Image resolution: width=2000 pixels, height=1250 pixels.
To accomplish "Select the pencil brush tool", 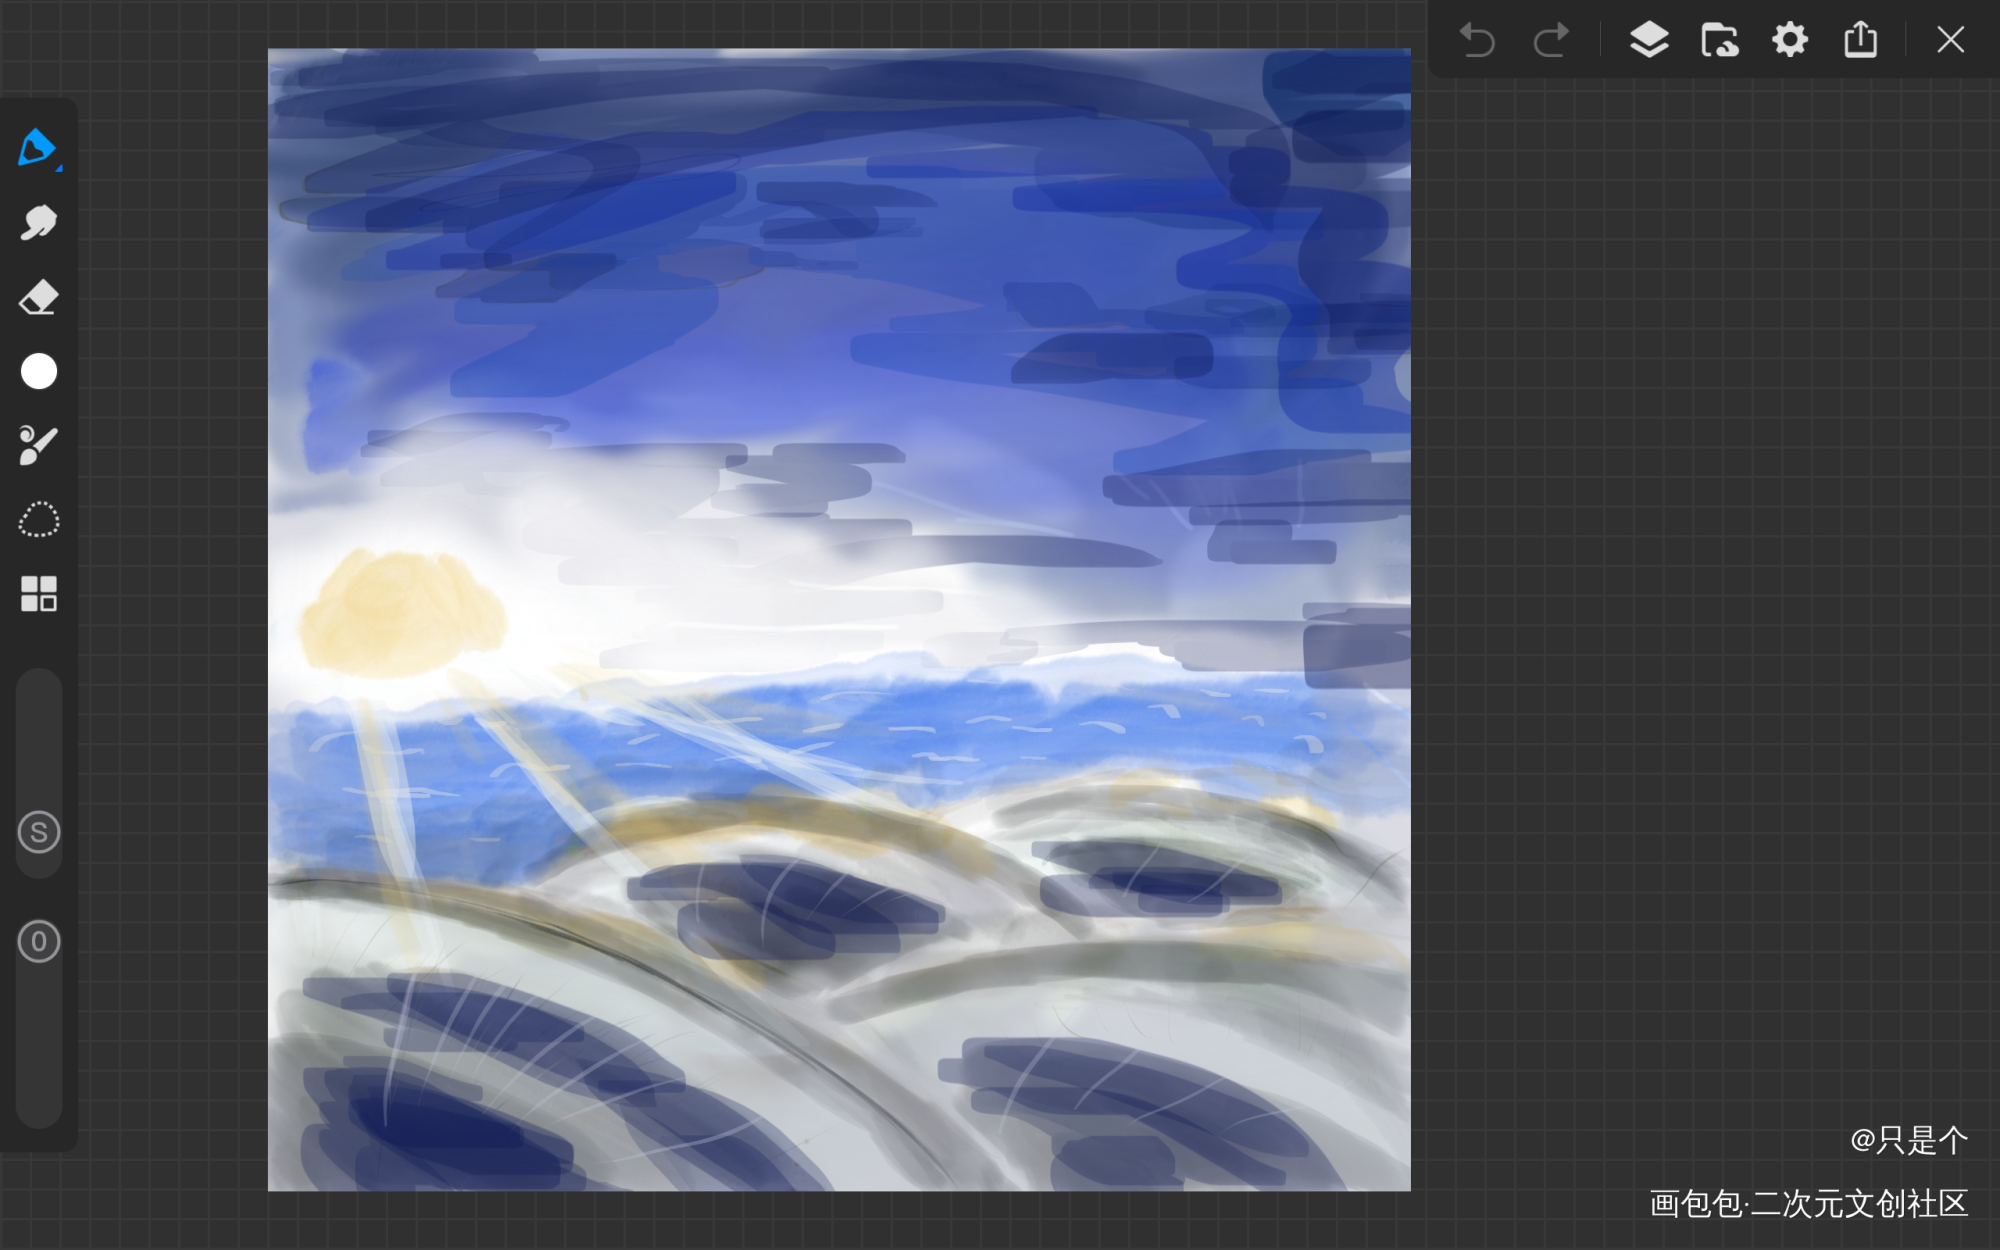I will 36,148.
